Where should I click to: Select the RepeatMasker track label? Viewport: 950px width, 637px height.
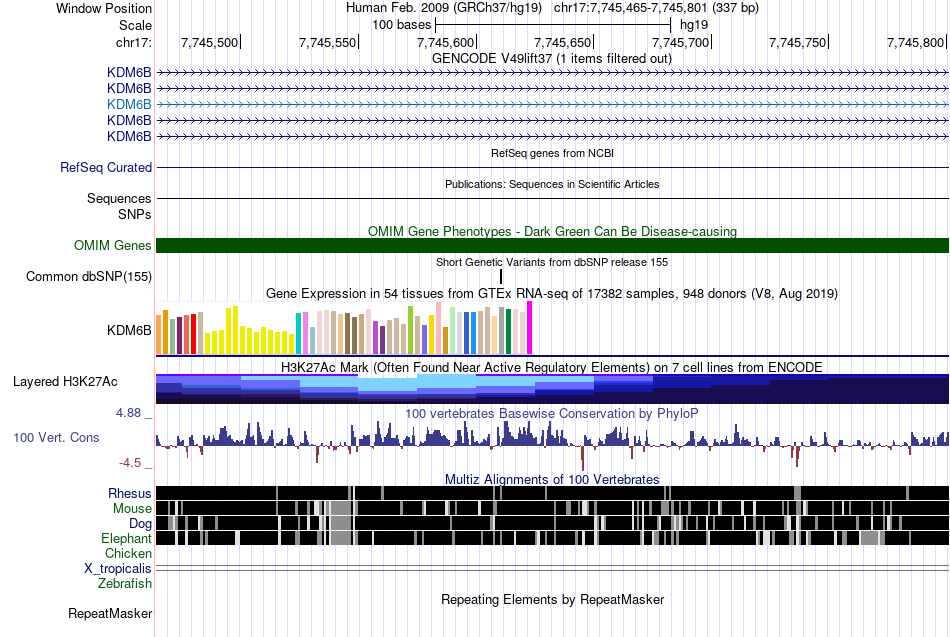click(110, 613)
